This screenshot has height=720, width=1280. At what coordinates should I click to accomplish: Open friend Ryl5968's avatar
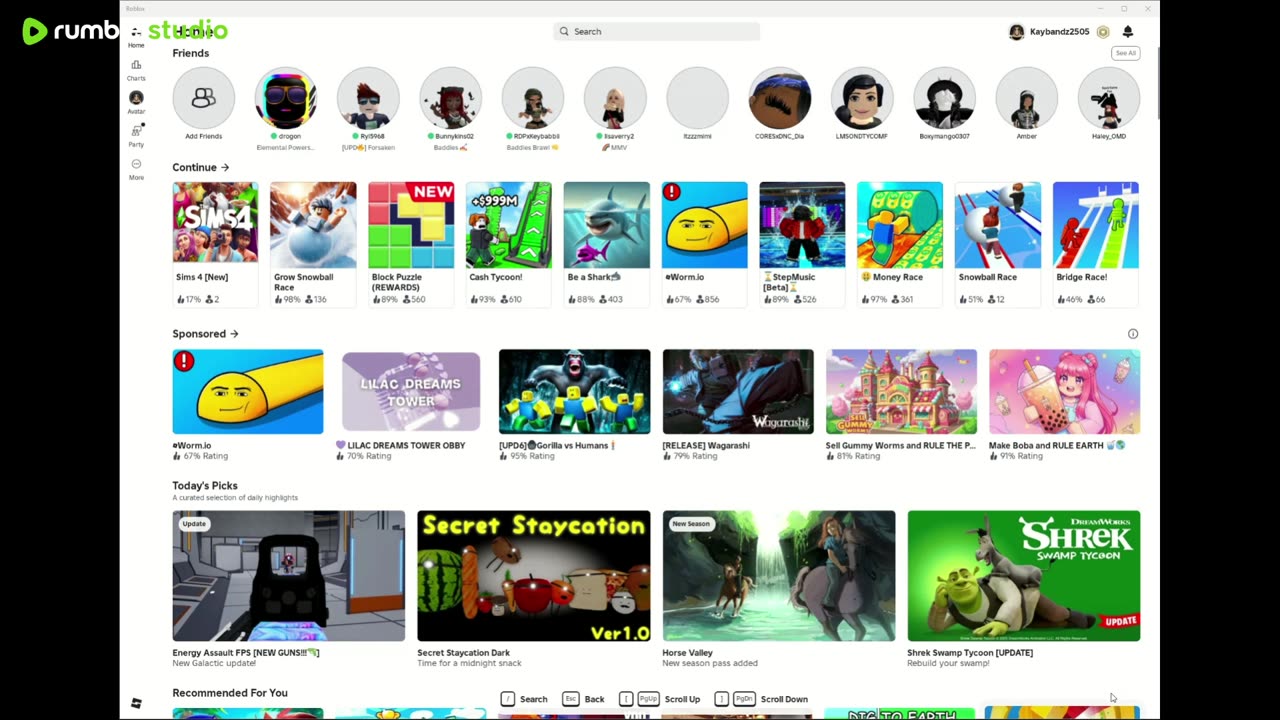tap(368, 98)
